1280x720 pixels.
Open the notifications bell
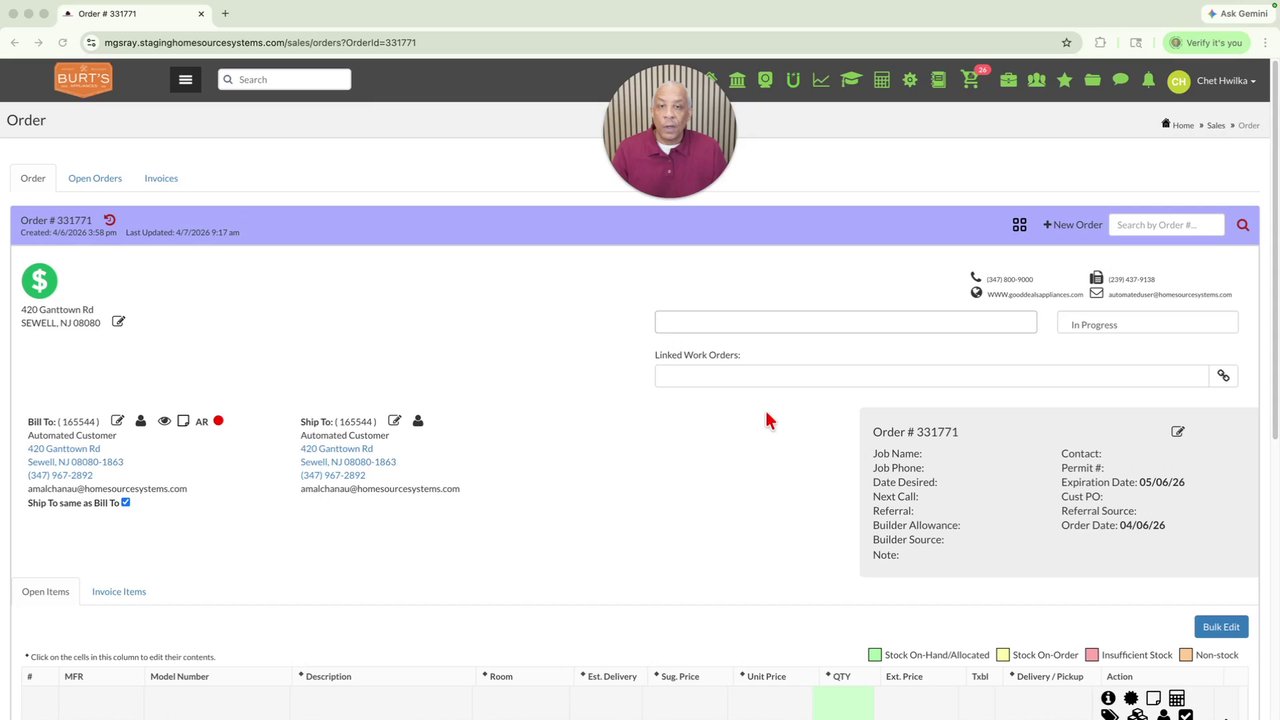[1148, 80]
